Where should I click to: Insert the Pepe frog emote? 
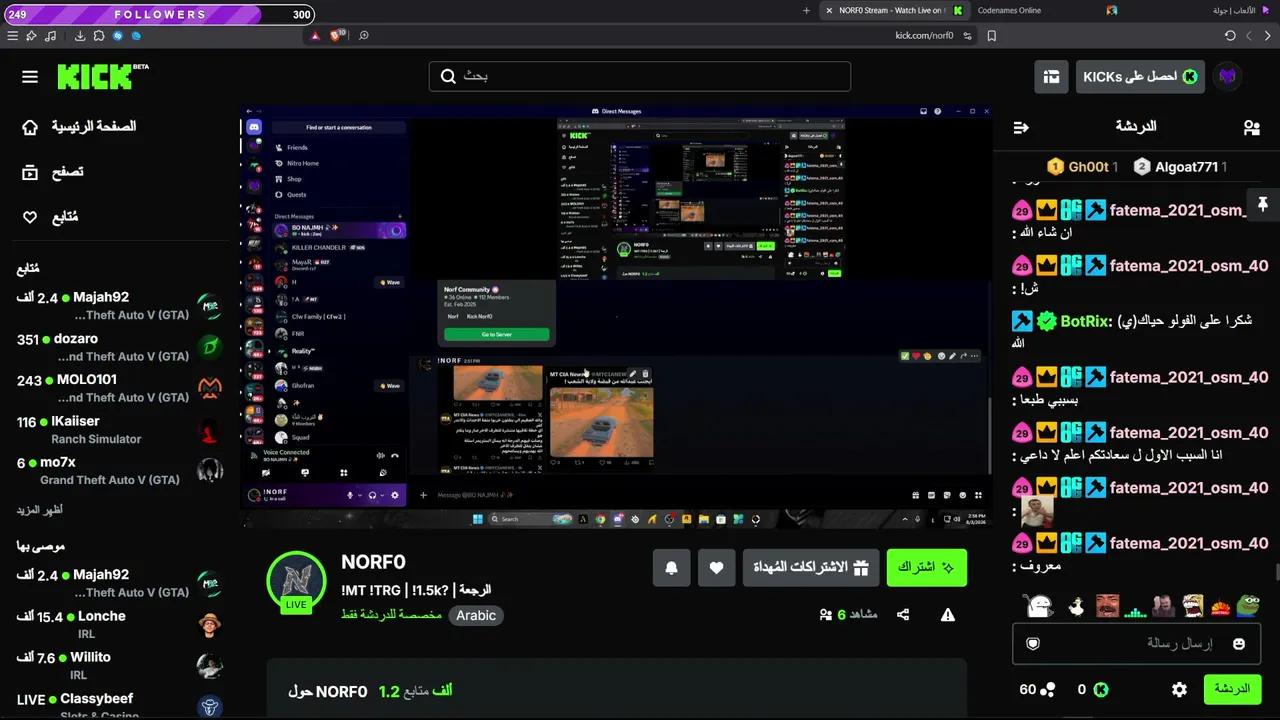1250,605
